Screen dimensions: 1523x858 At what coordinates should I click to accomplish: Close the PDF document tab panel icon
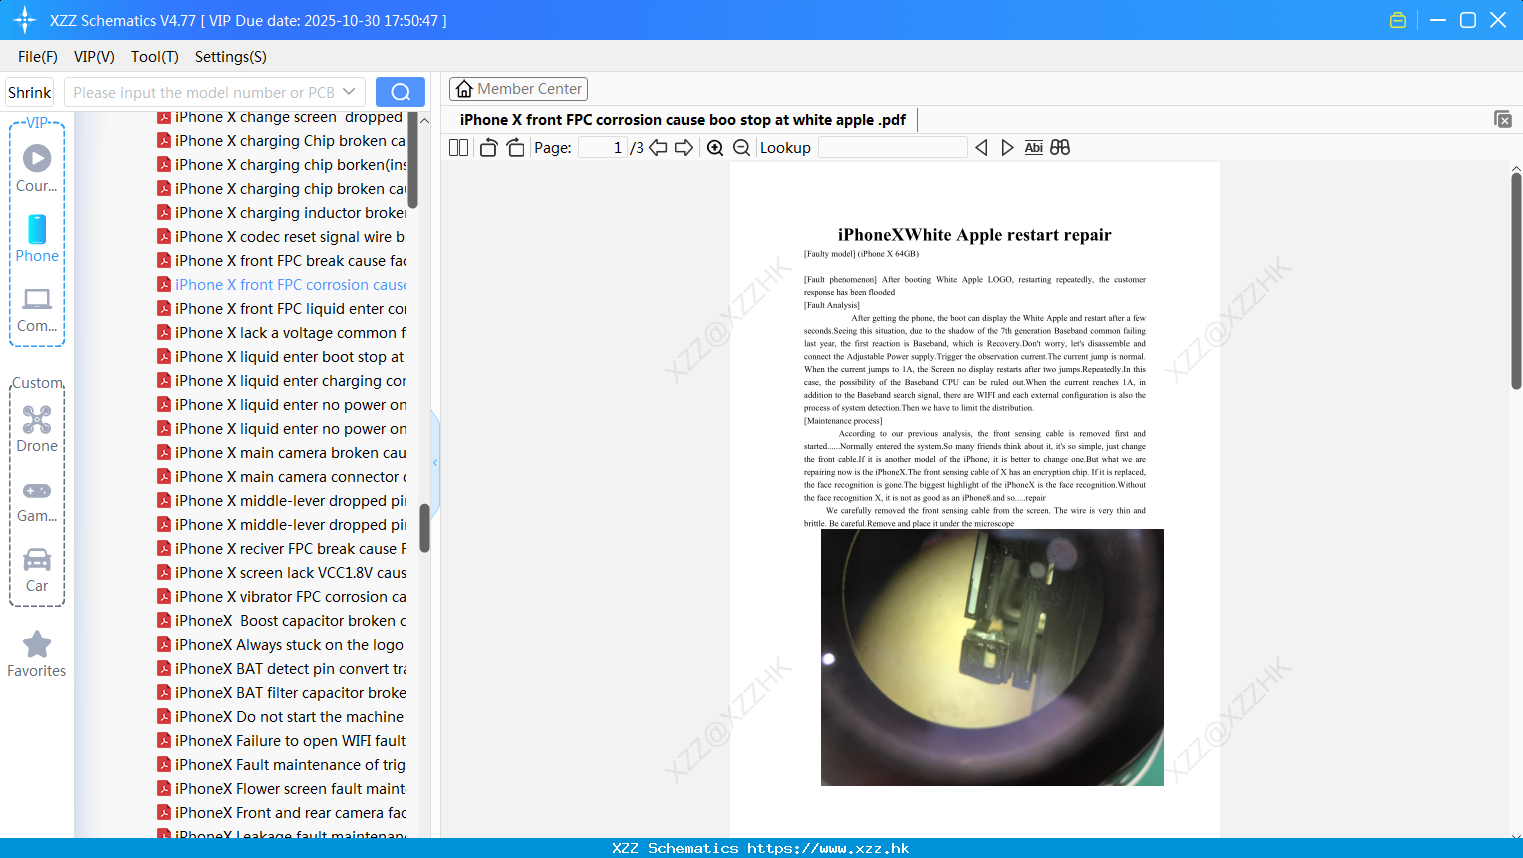[1503, 119]
